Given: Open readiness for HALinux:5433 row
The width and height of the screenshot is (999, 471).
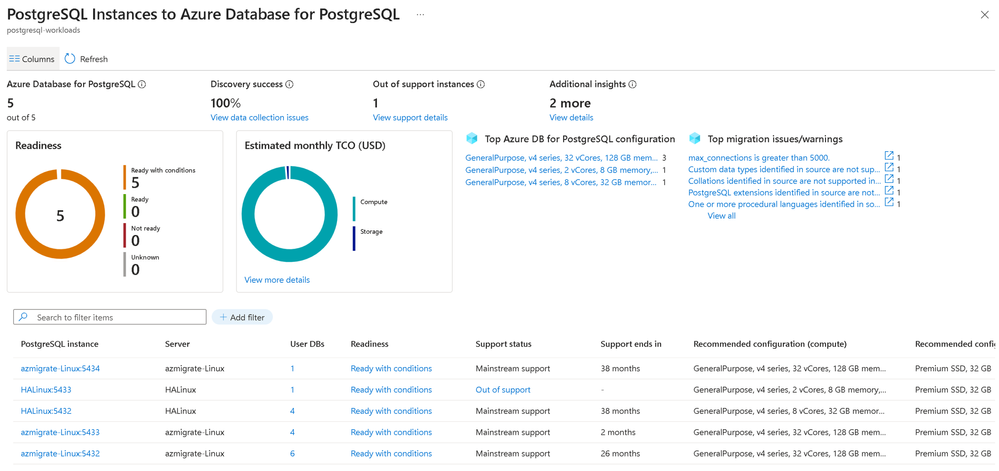Looking at the screenshot, I should coord(391,389).
